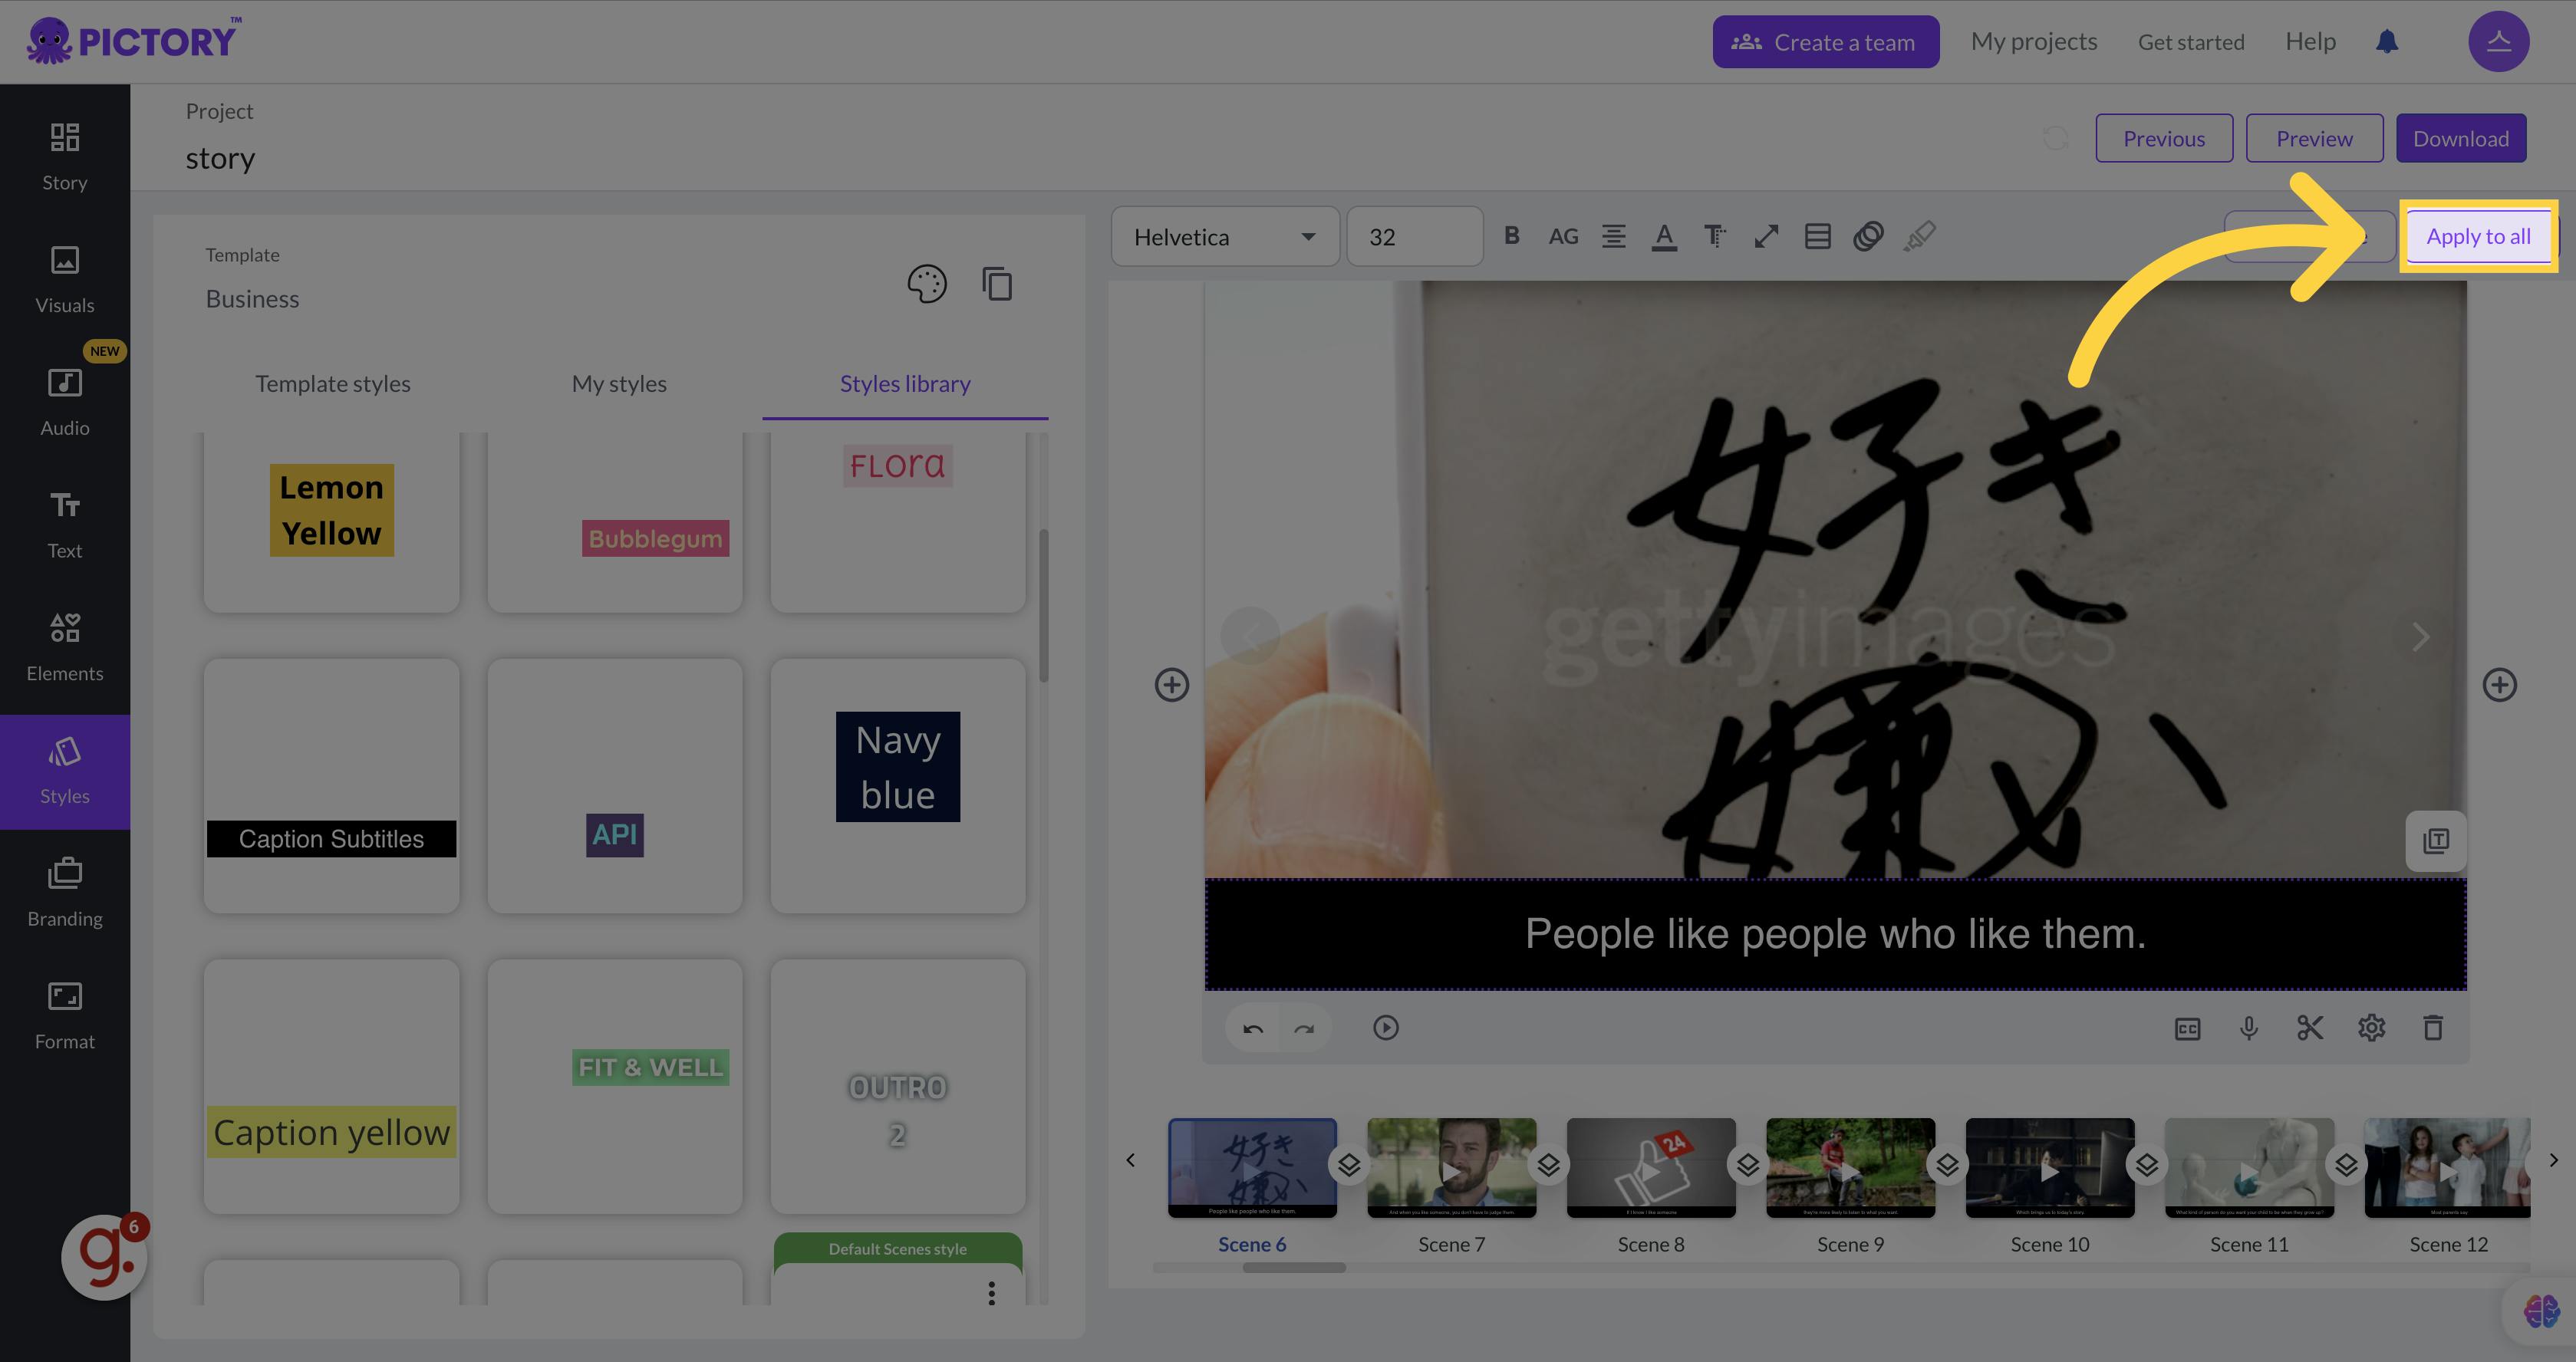Select the Caption Subtitles style
Viewport: 2576px width, 1362px height.
(331, 785)
